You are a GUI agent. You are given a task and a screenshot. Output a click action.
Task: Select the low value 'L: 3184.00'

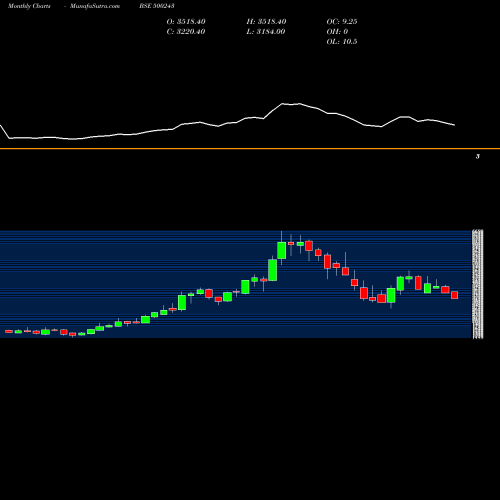(x=266, y=32)
